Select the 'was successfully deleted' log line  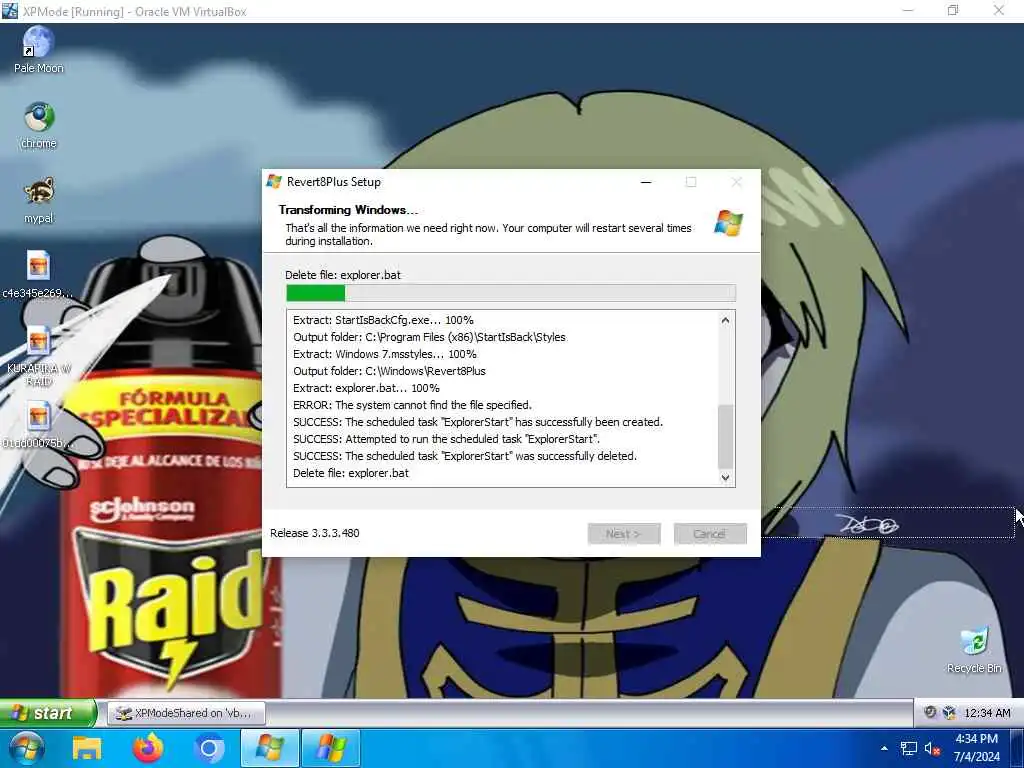click(x=465, y=456)
